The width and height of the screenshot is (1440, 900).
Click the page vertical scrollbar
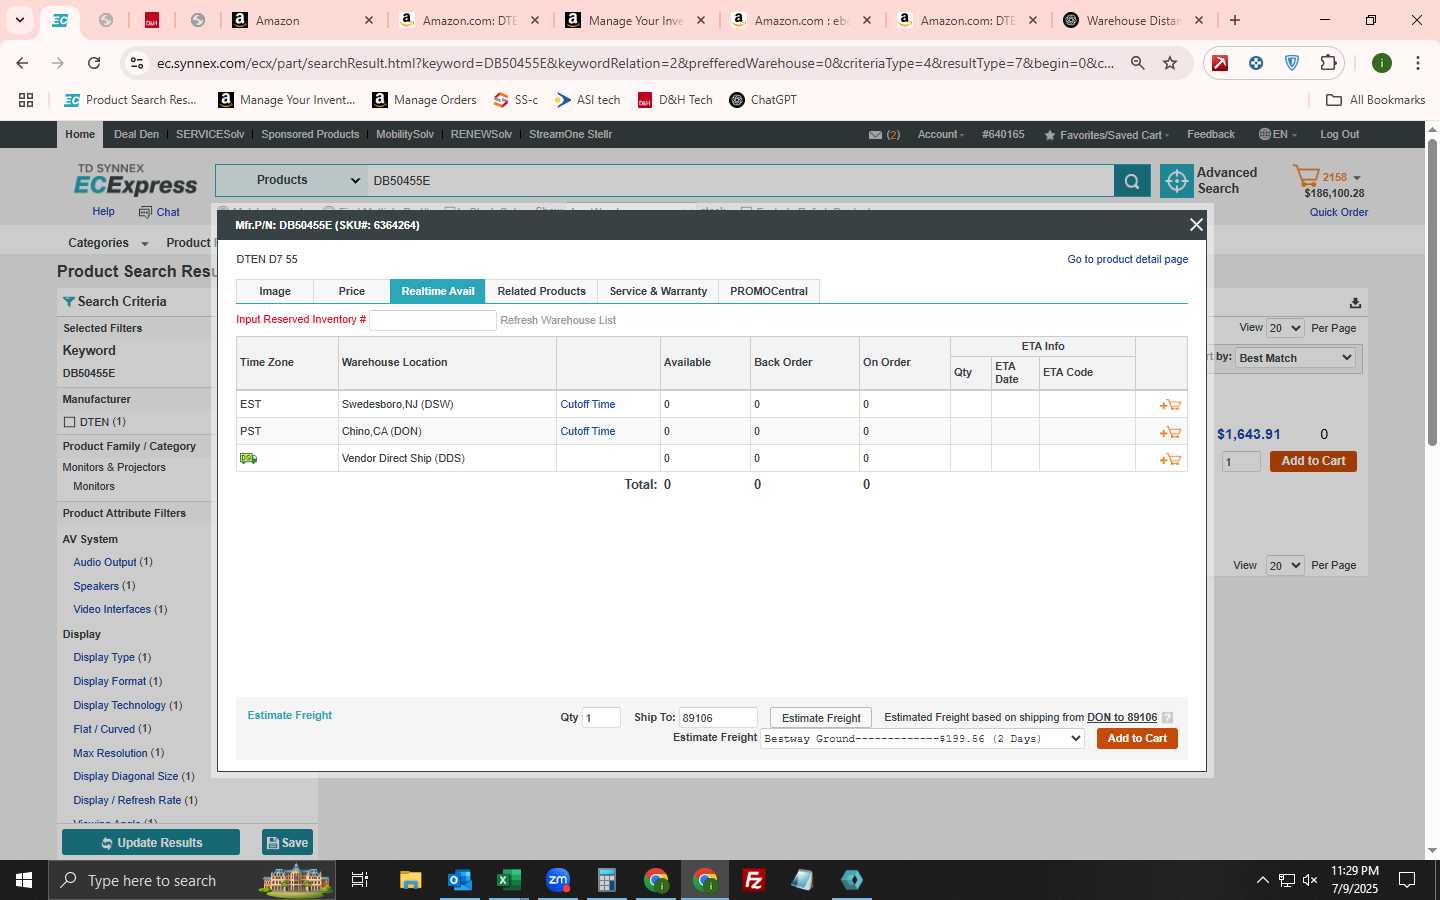[x=1432, y=292]
